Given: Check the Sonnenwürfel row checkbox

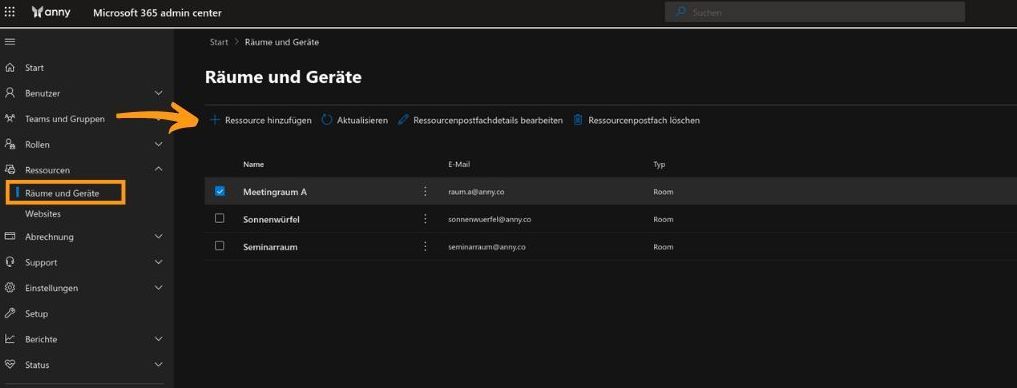Looking at the screenshot, I should 220,219.
